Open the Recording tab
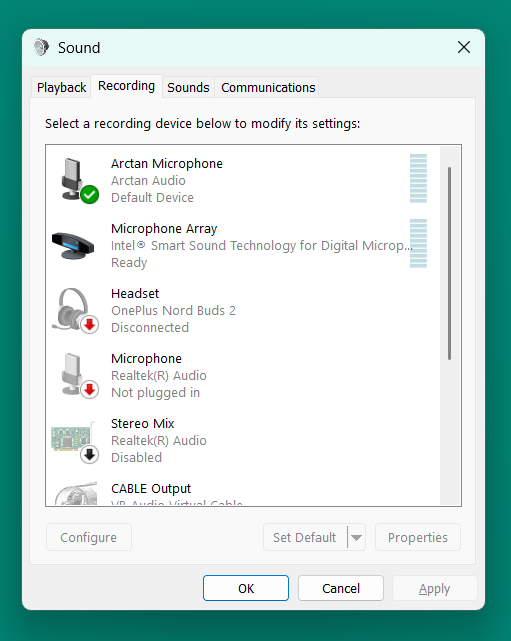The height and width of the screenshot is (641, 511). pos(126,86)
